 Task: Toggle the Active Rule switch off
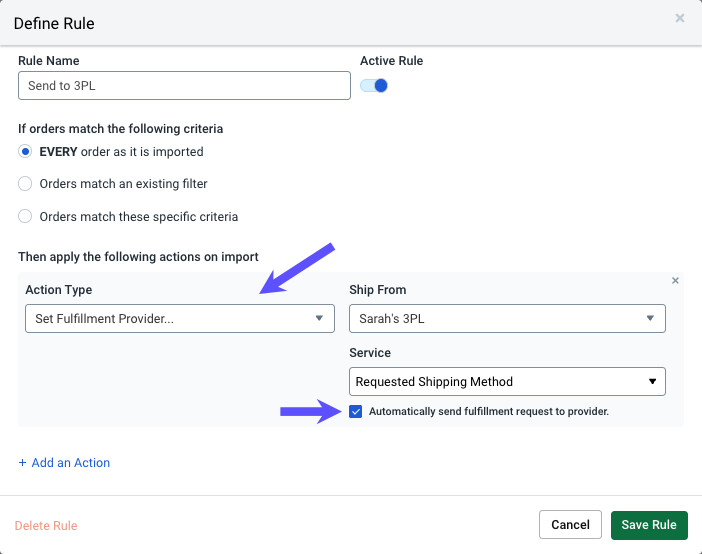click(374, 86)
